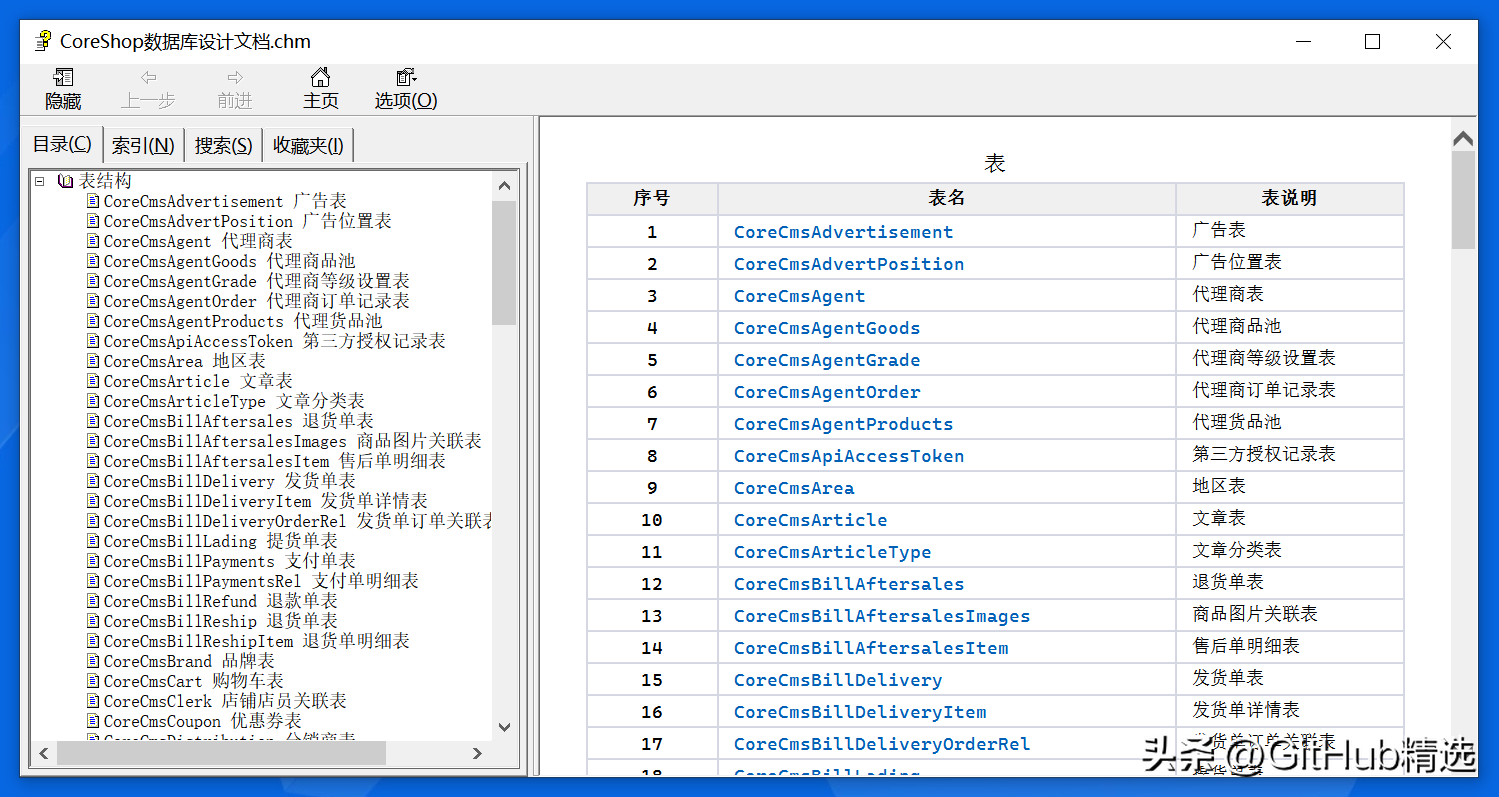The image size is (1499, 797).
Task: Open the CoreCmsBillAftersalesImages table link
Action: 882,616
